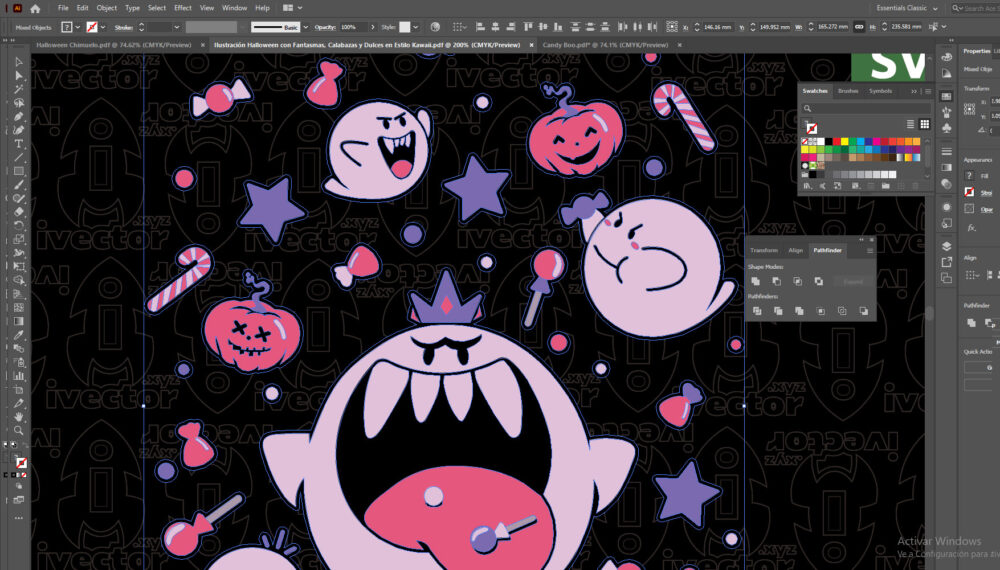Click the X position value field
Screen dimensions: 1000x570
coord(717,27)
